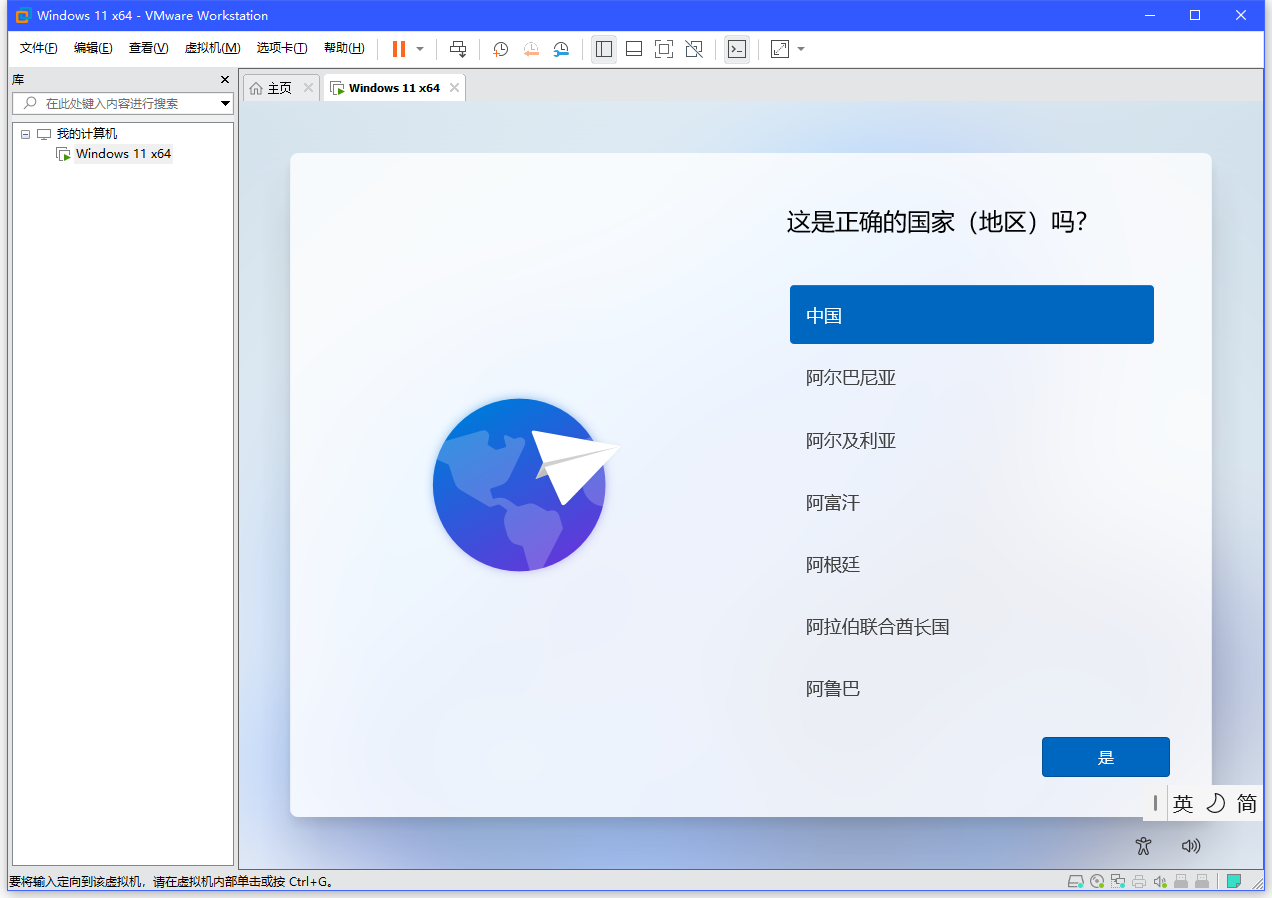Viewport: 1272px width, 898px height.
Task: Open the 编辑(E) menu
Action: pos(93,48)
